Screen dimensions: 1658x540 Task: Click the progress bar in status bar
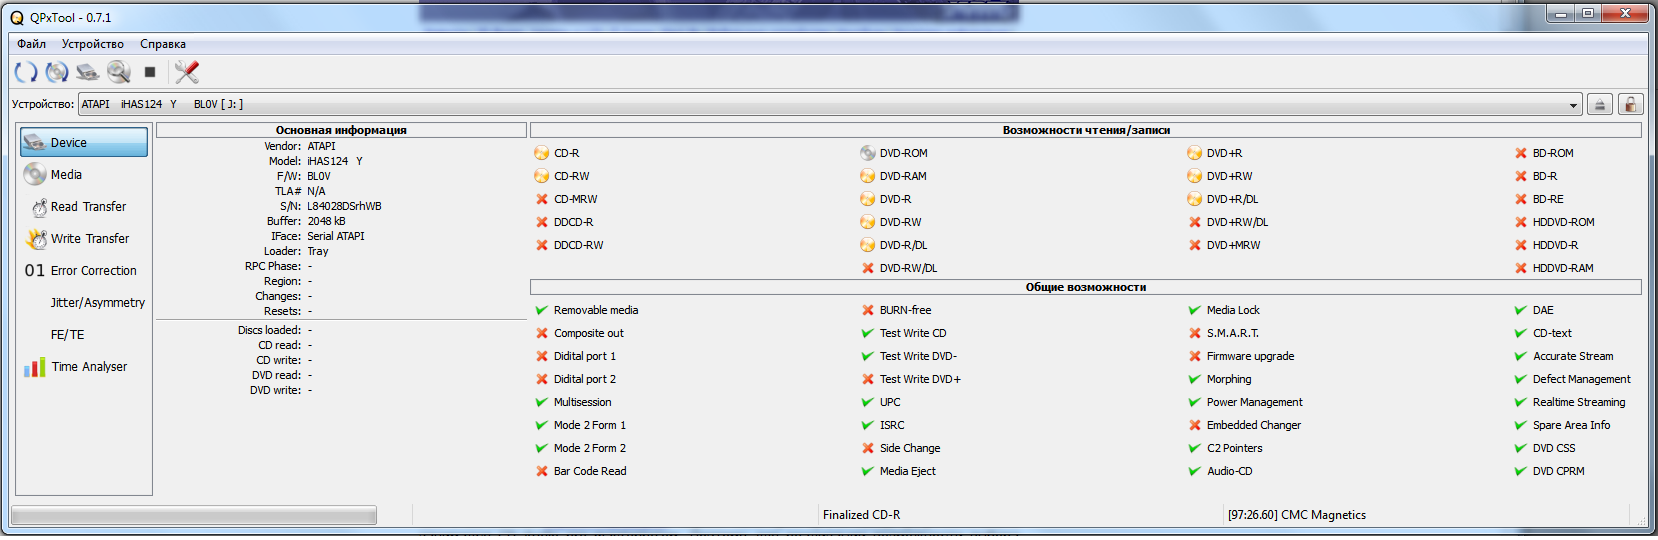194,515
